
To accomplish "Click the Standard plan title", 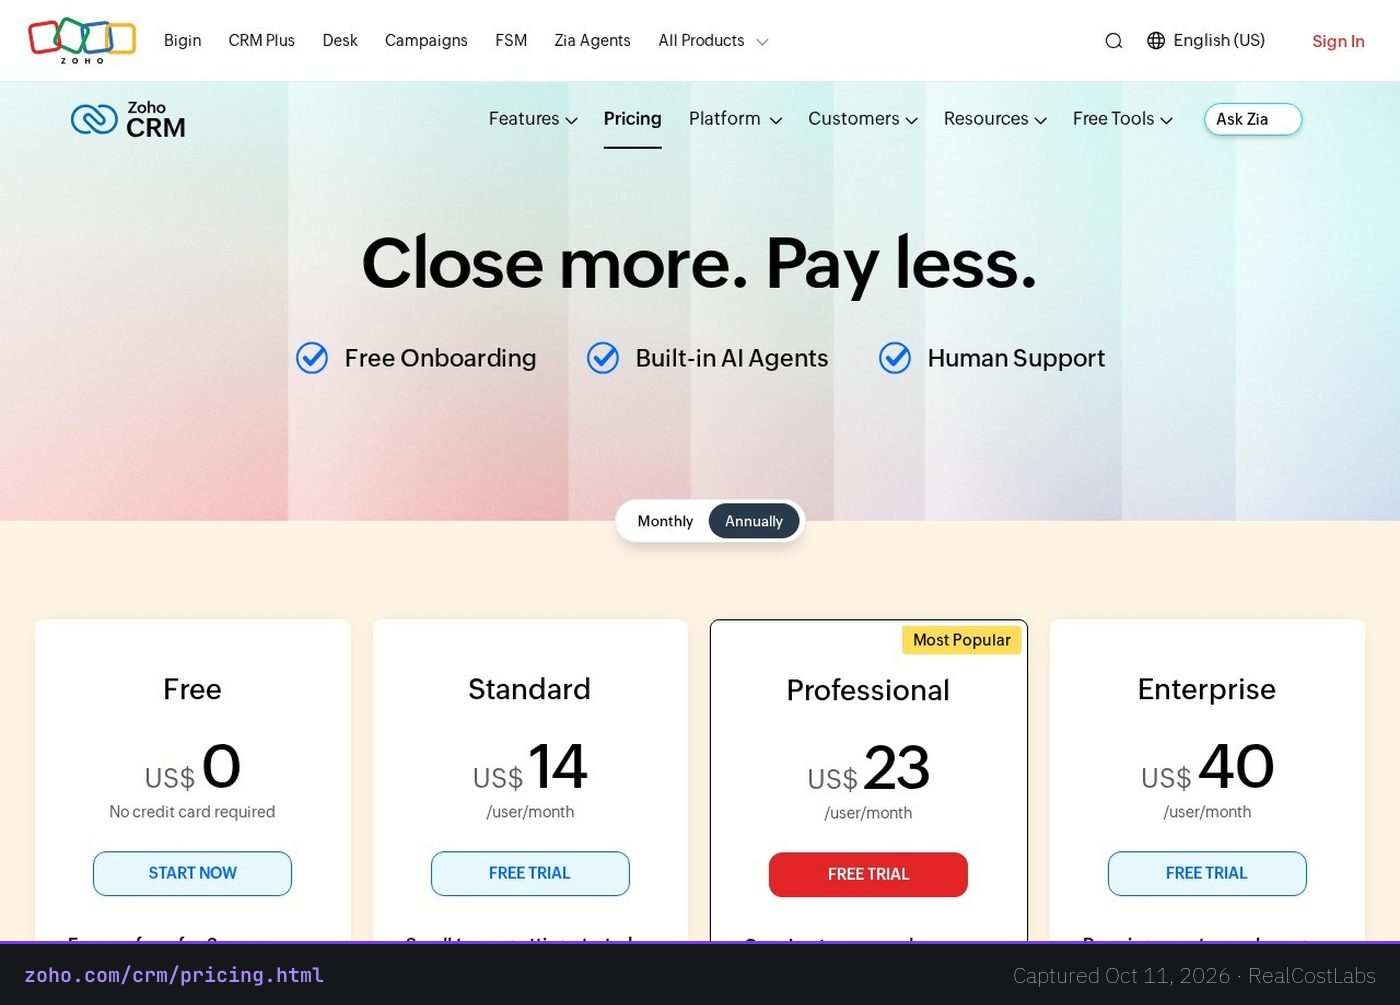I will (x=529, y=689).
